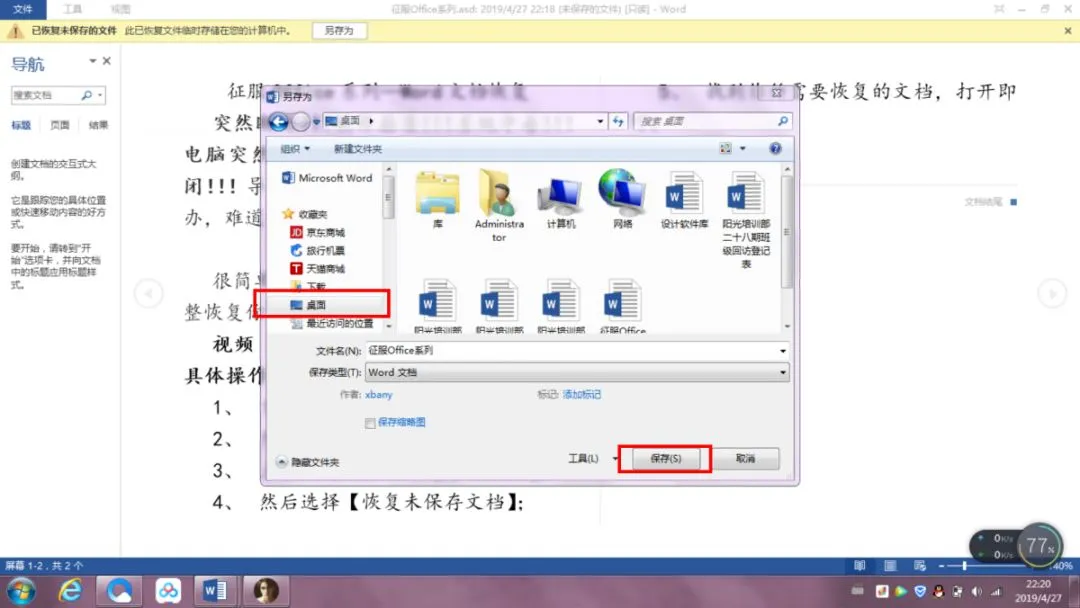Expand the navigation pane options arrow
This screenshot has height=608, width=1080.
coord(92,61)
